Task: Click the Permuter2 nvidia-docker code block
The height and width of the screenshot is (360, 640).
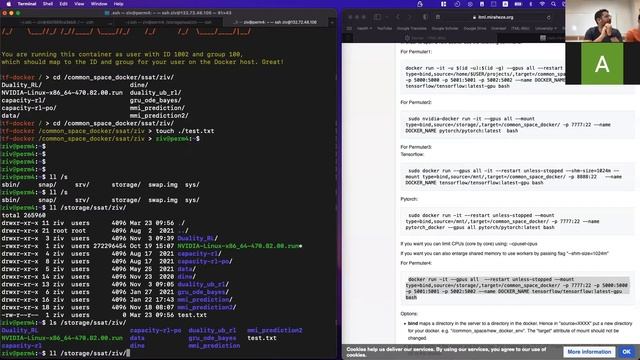Action: 517,124
